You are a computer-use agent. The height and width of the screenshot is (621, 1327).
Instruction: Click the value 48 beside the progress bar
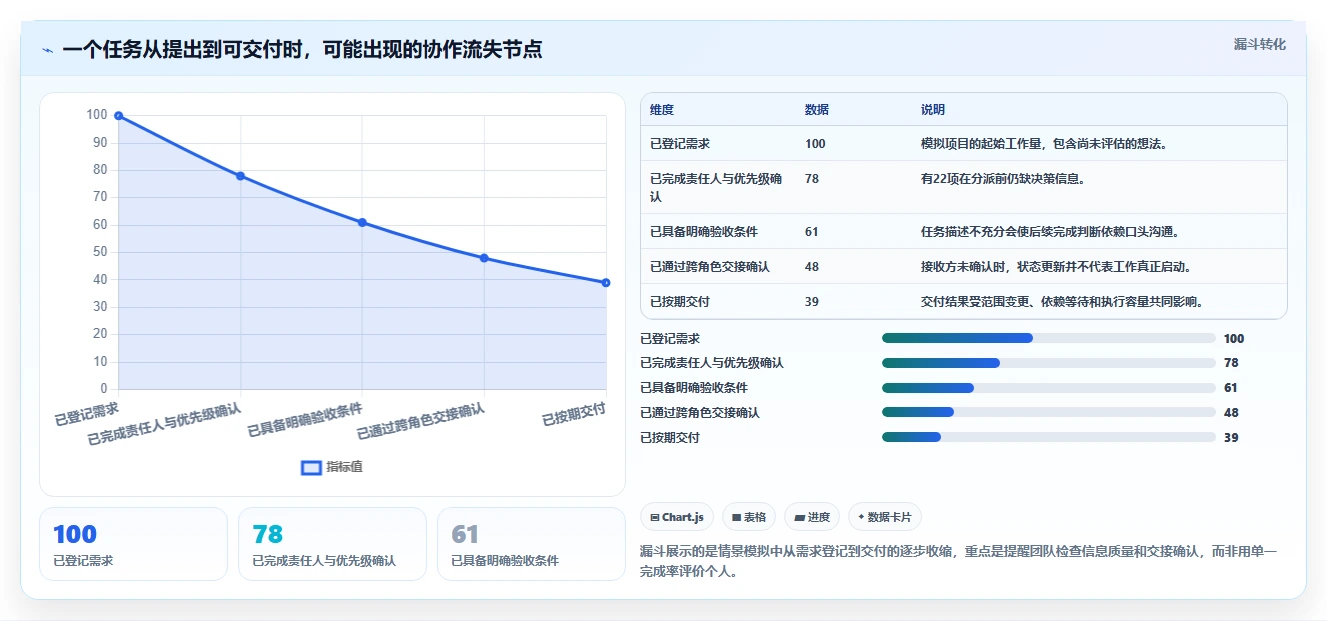coord(1231,412)
